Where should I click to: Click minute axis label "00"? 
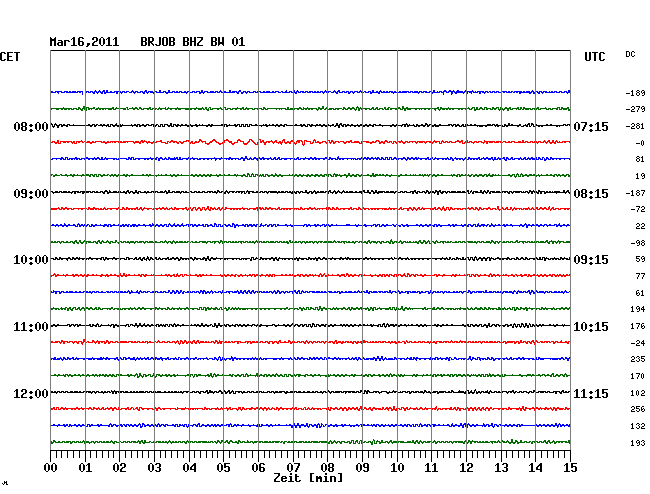click(51, 468)
